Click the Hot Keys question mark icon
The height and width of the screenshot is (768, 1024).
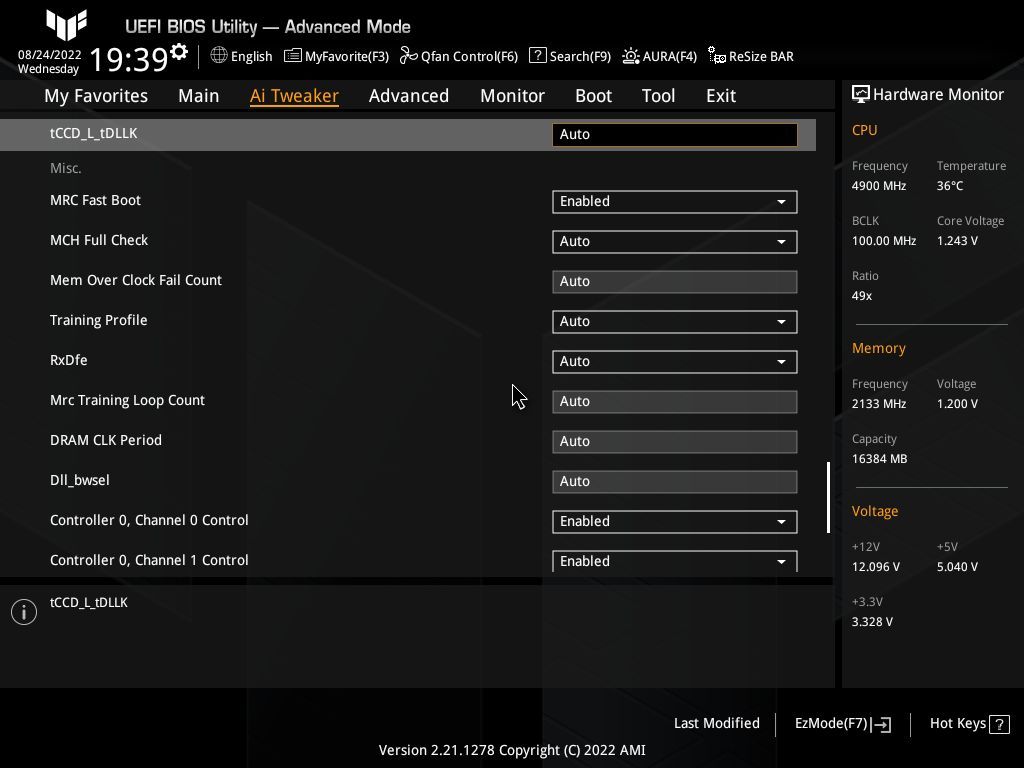pos(999,724)
